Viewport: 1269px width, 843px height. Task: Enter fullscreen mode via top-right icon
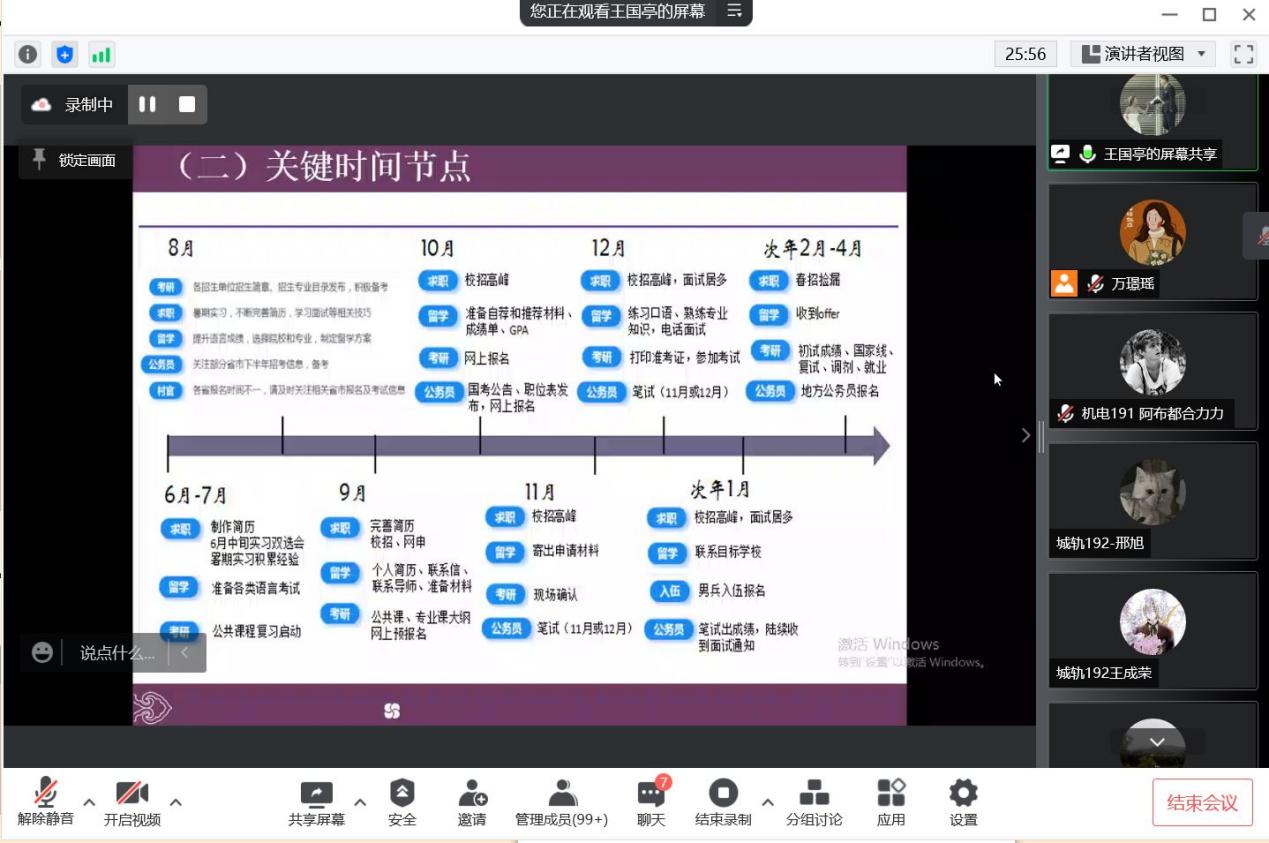pos(1243,54)
